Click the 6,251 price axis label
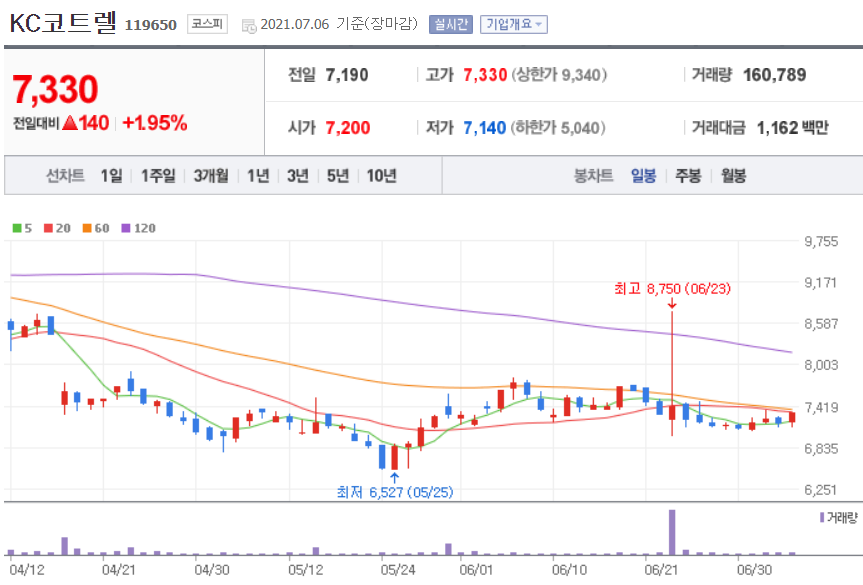Screen dimensions: 863x585 [x=821, y=489]
